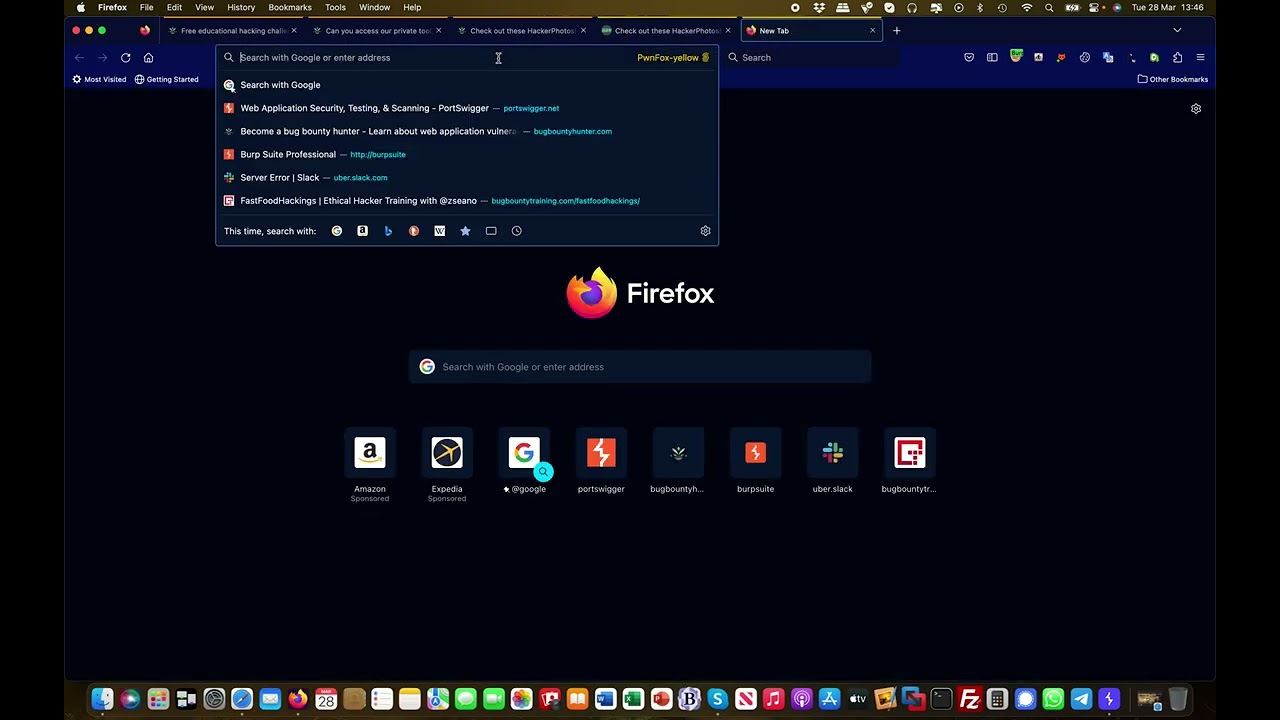Open WhatsApp from the Dock

pyautogui.click(x=1053, y=699)
